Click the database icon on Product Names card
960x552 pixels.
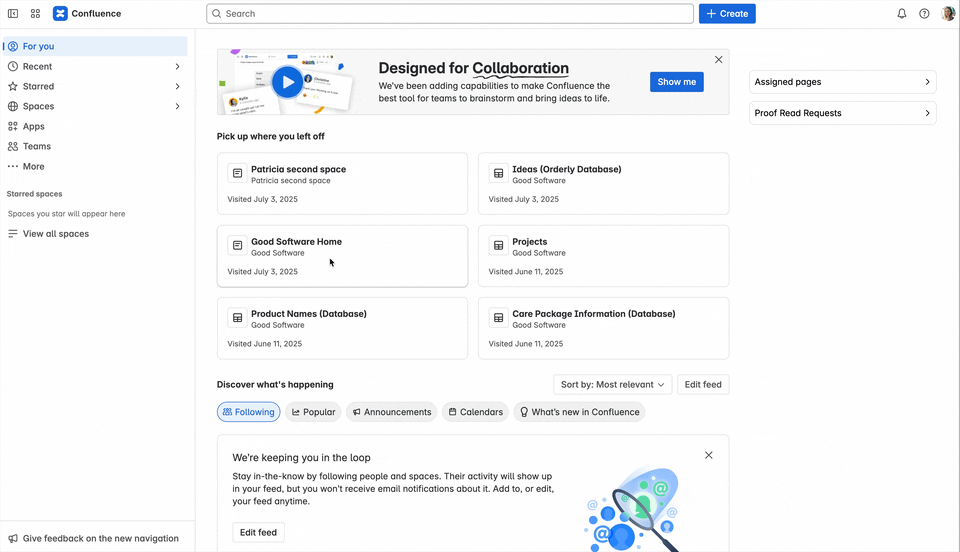pos(238,318)
